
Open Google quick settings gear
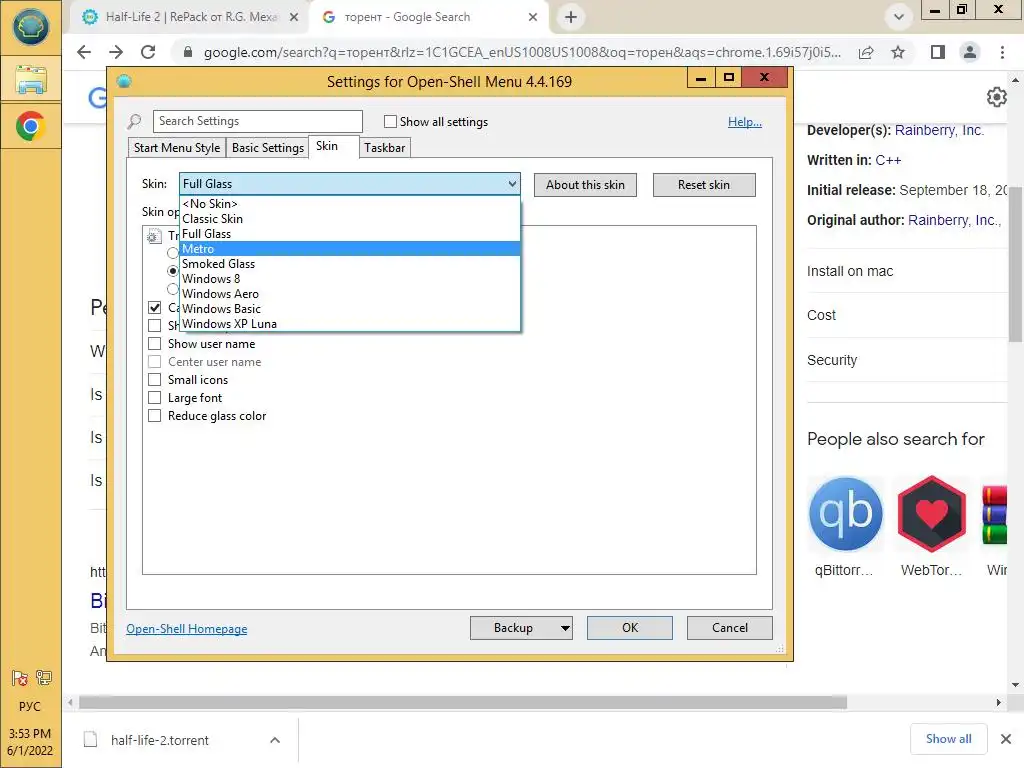[997, 97]
